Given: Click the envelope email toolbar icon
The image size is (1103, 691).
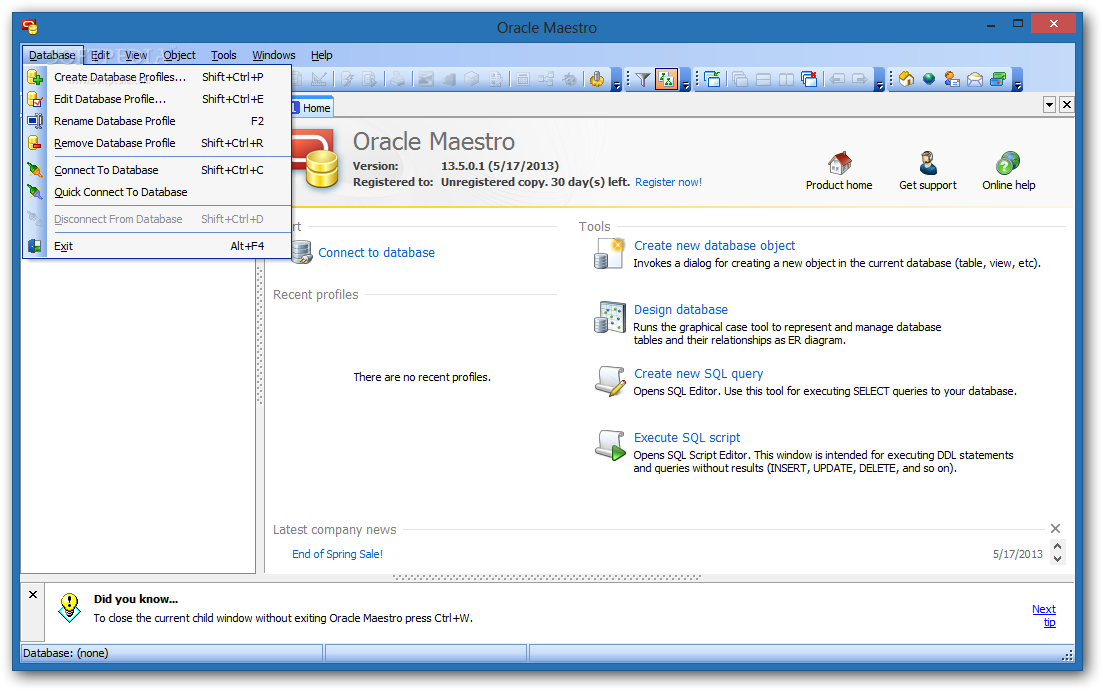Looking at the screenshot, I should point(975,80).
